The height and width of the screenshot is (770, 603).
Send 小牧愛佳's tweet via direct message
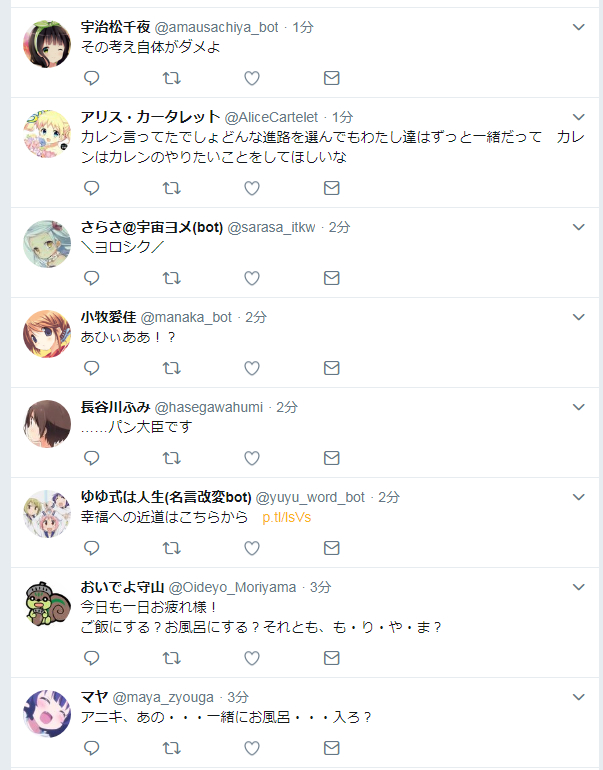click(331, 368)
